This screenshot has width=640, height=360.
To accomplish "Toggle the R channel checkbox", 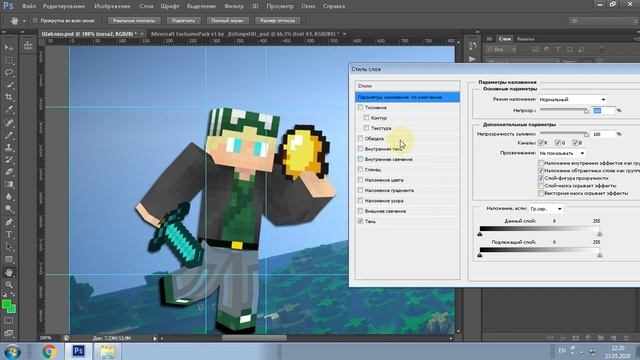I will tap(541, 143).
